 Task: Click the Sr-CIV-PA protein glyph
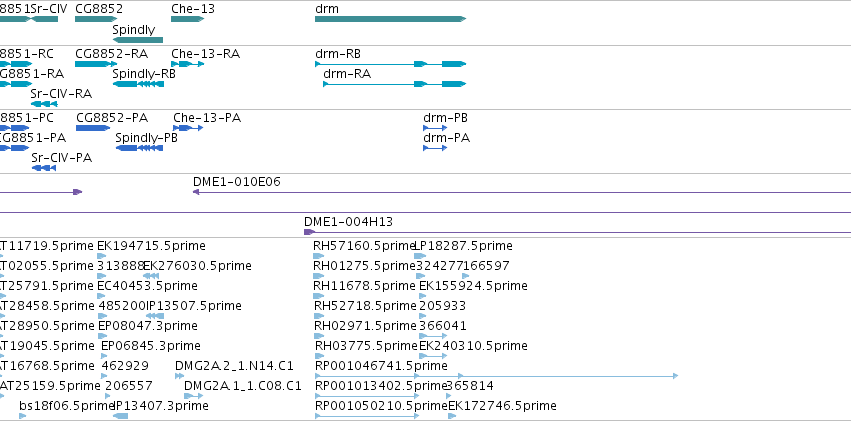coord(44,168)
